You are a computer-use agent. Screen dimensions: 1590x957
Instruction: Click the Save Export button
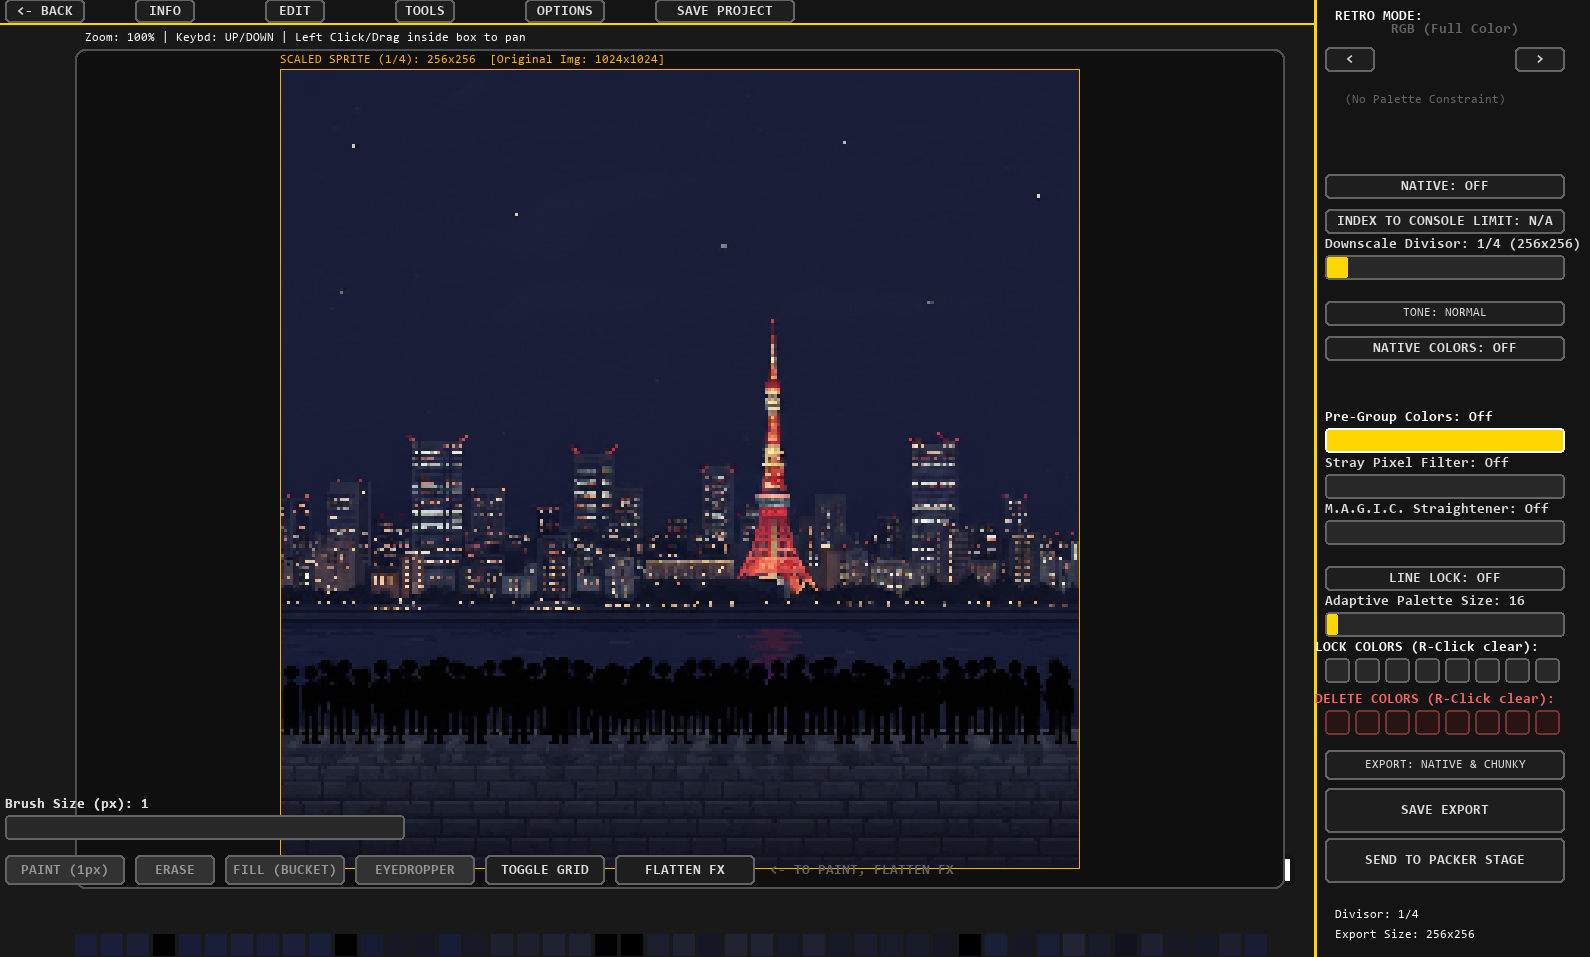coord(1444,810)
